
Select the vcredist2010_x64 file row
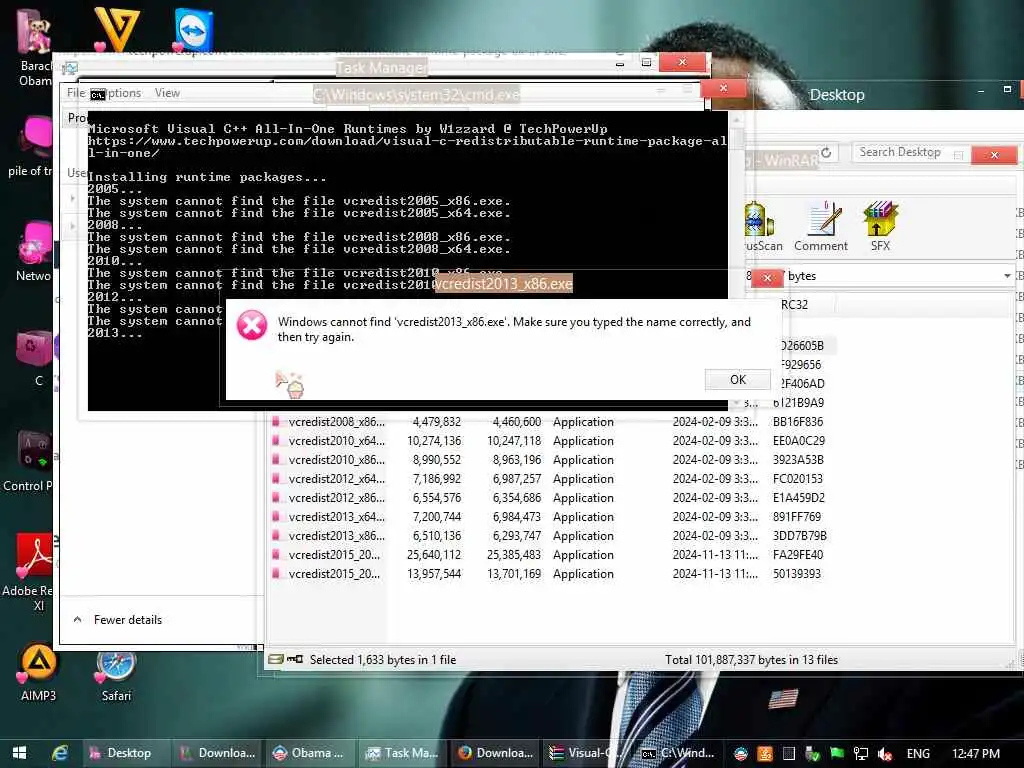point(549,441)
